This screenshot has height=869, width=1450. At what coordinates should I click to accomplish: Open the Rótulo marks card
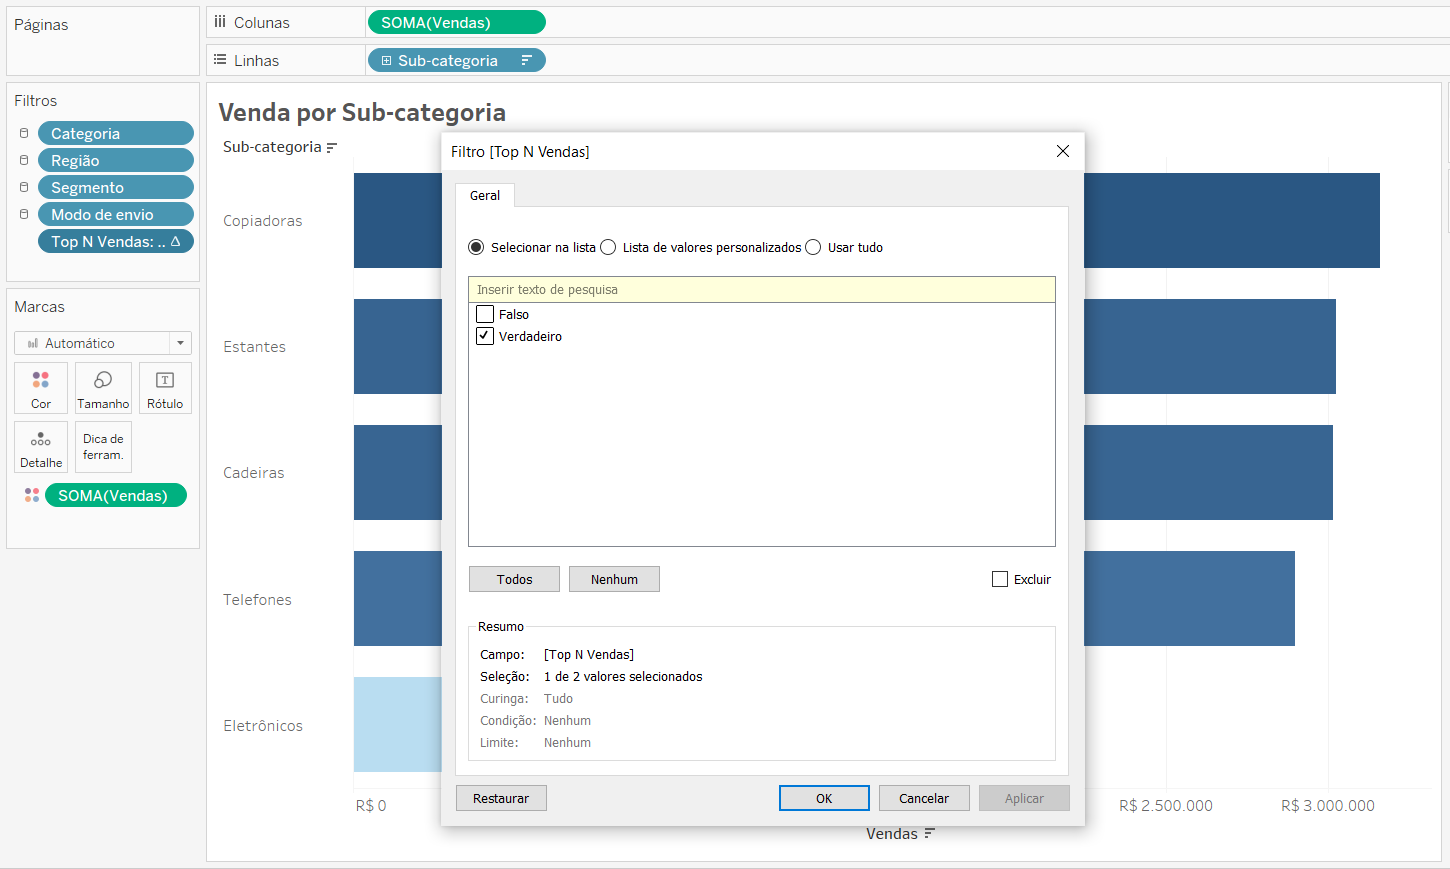[x=165, y=388]
